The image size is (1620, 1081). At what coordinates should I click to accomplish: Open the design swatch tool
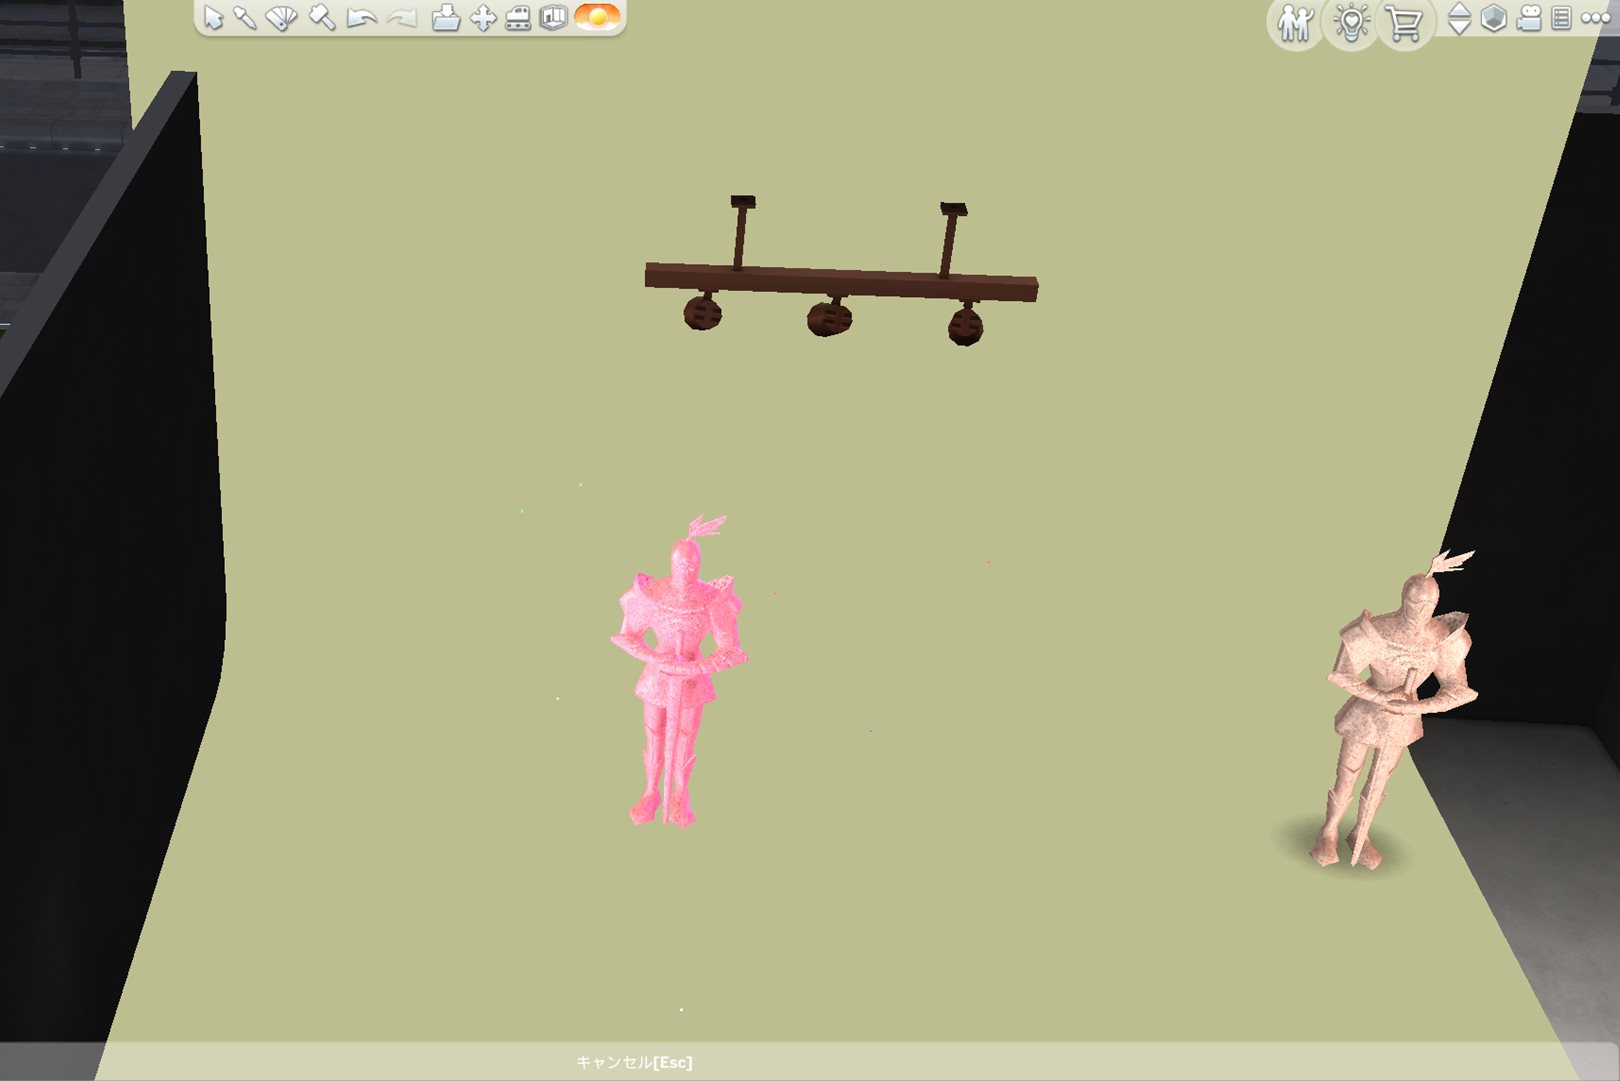282,18
